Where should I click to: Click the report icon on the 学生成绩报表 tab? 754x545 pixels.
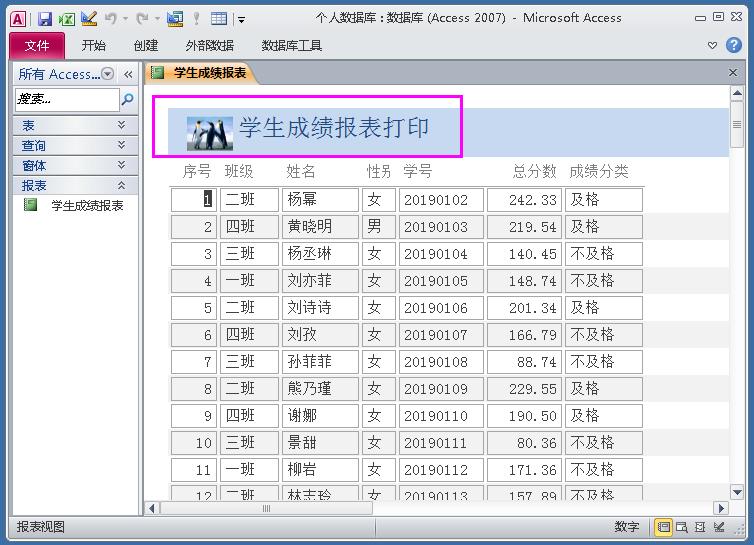(157, 73)
